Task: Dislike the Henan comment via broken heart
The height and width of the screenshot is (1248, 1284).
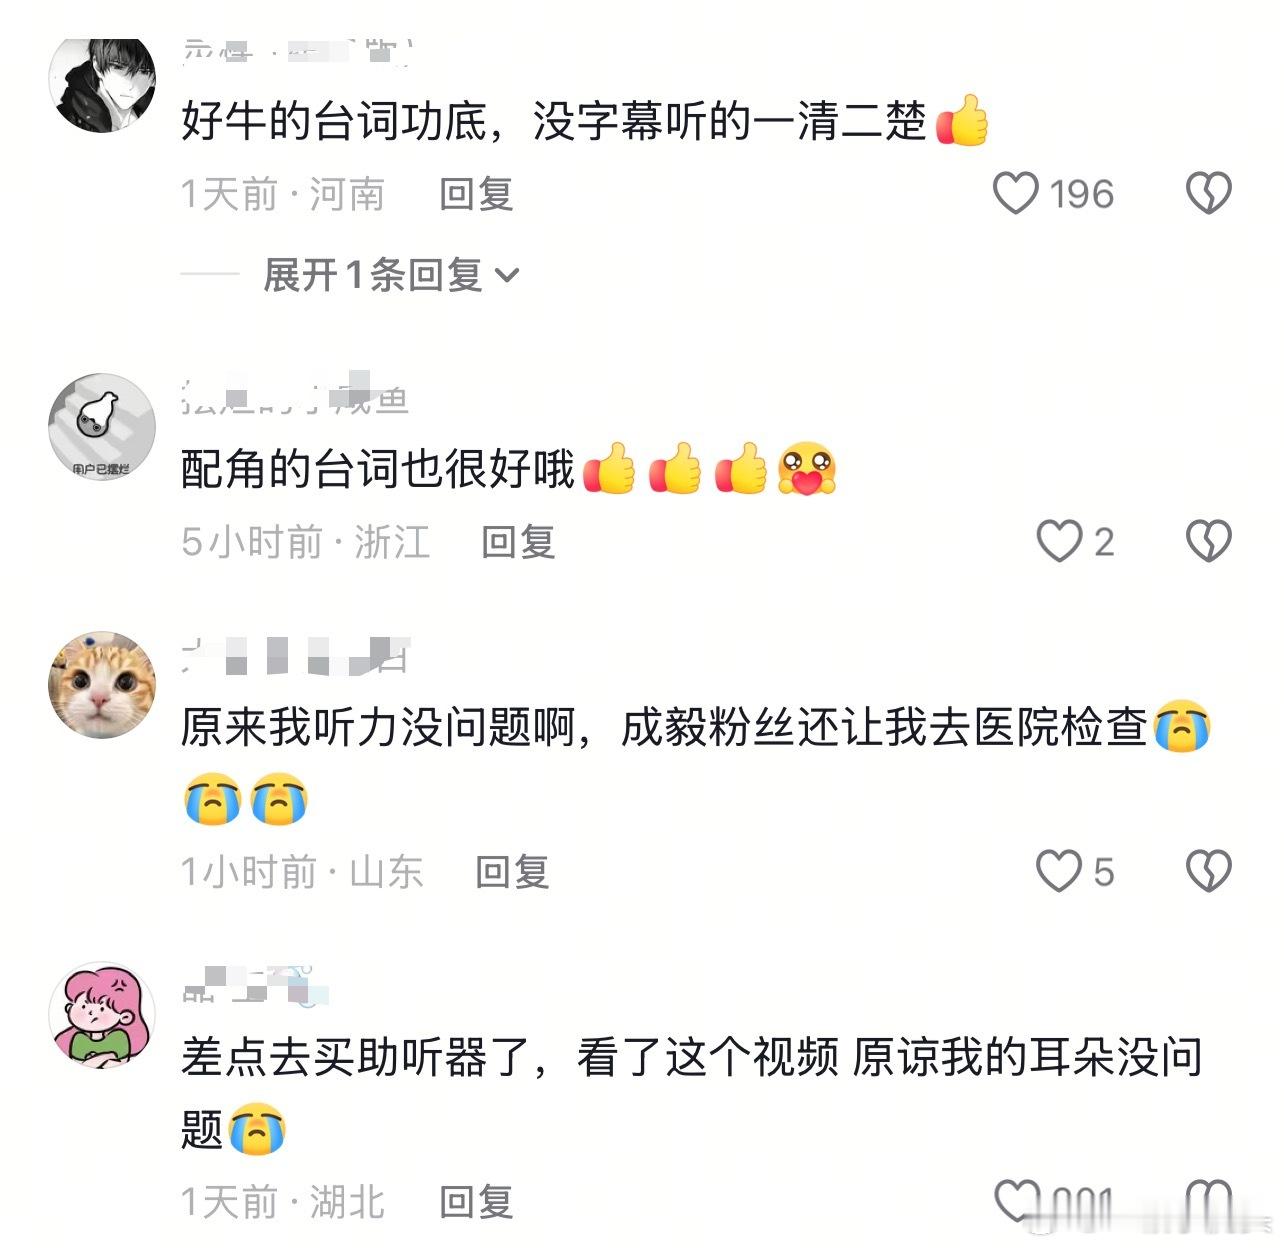Action: pyautogui.click(x=1208, y=193)
